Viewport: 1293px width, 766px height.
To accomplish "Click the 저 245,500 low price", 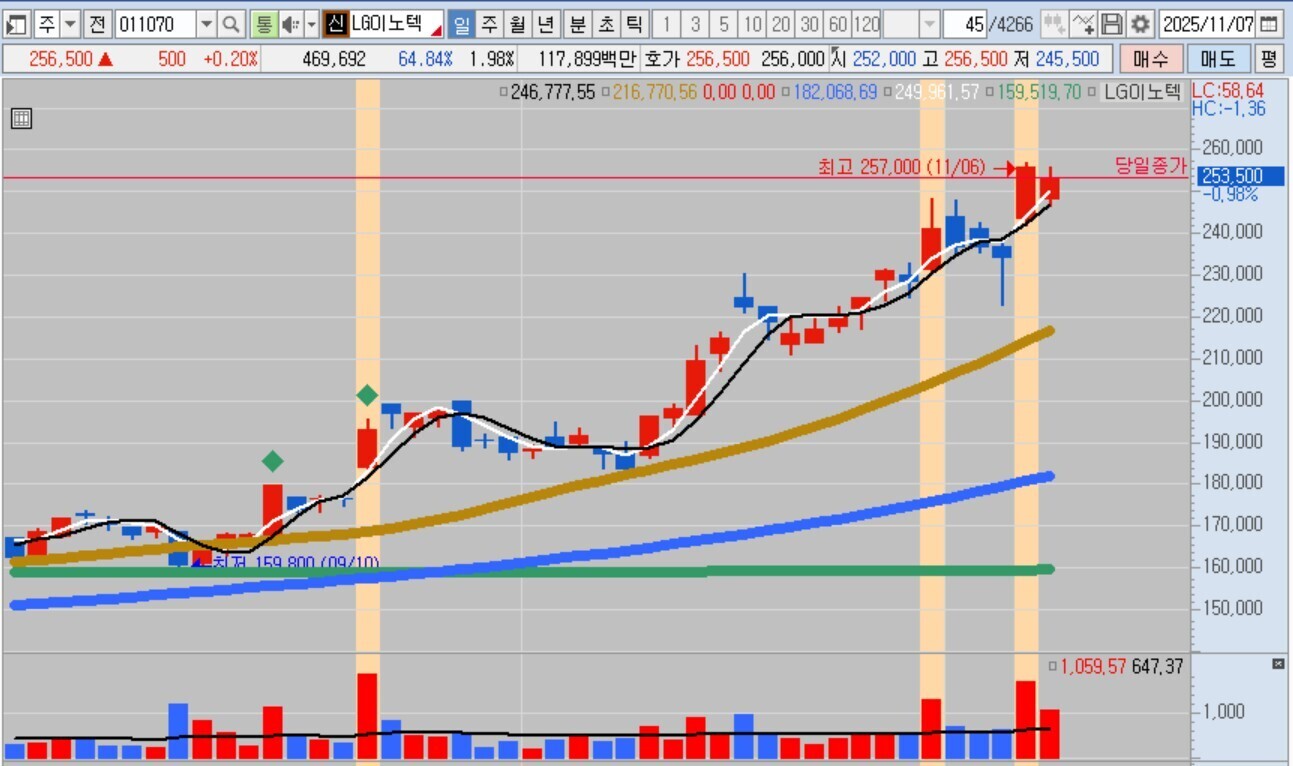I will (x=1055, y=59).
